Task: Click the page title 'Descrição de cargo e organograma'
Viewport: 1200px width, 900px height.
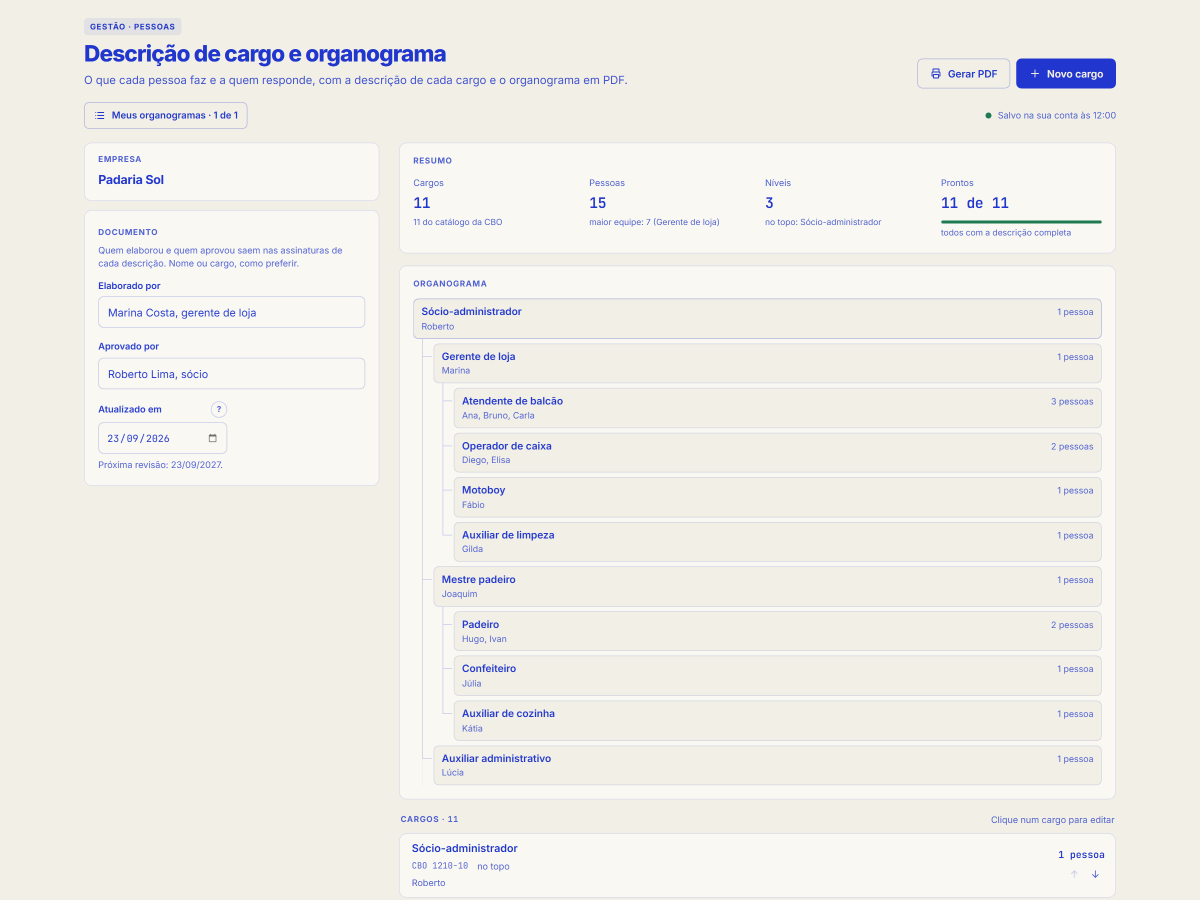Action: coord(265,54)
